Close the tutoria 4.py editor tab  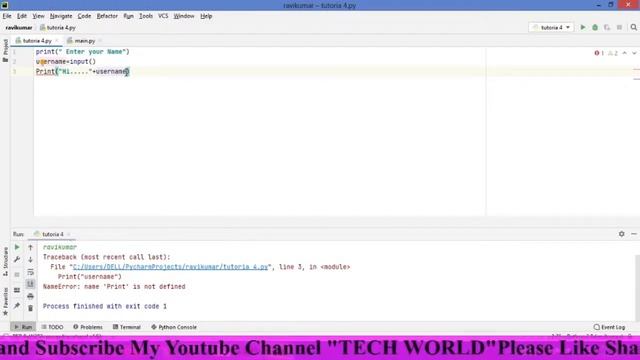(57, 41)
